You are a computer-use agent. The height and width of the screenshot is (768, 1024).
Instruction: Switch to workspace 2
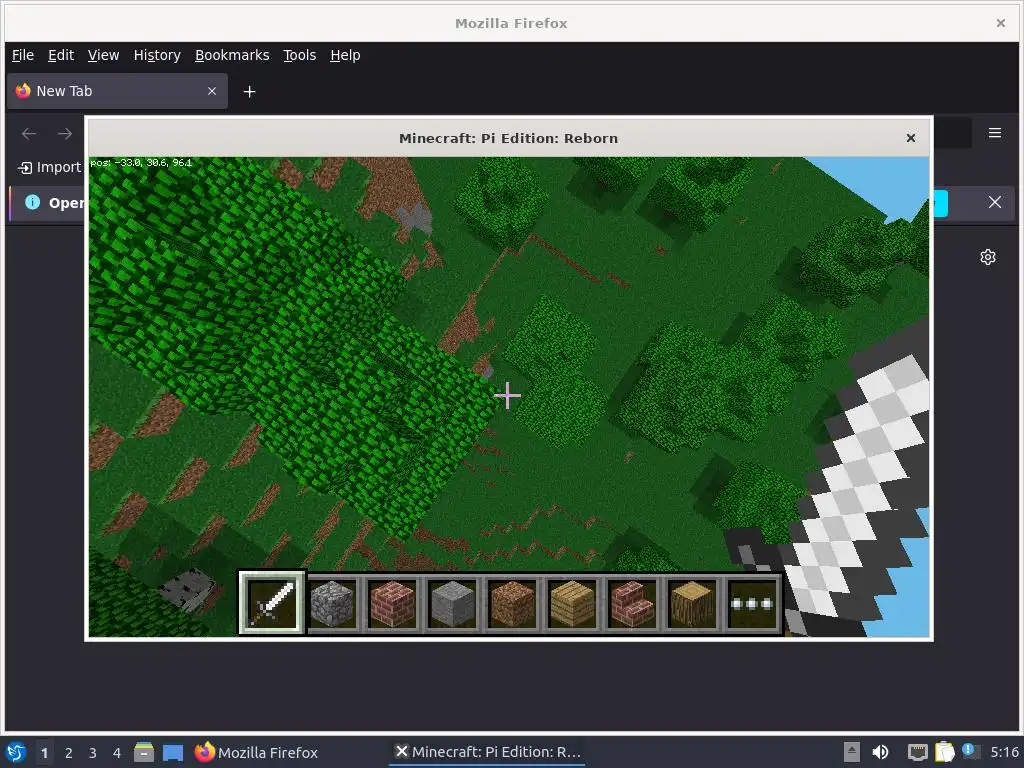[x=69, y=753]
